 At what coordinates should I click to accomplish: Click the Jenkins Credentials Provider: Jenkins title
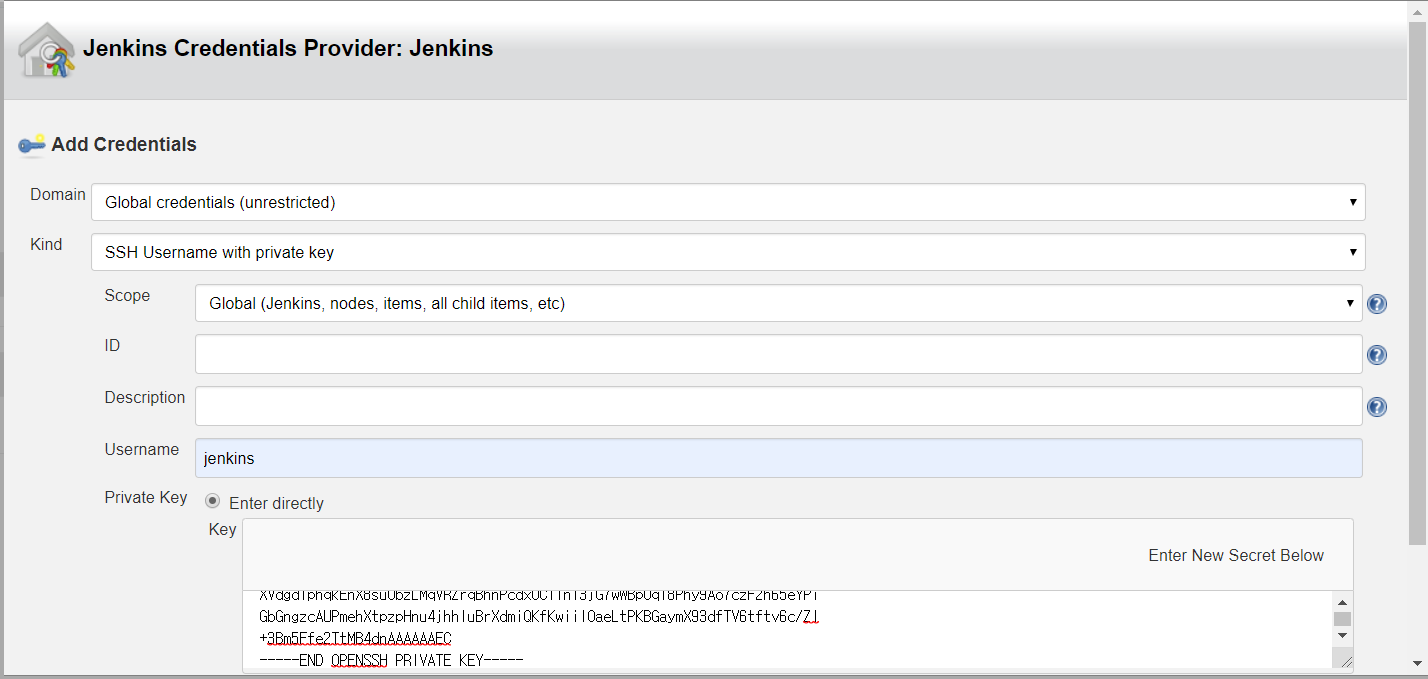288,48
